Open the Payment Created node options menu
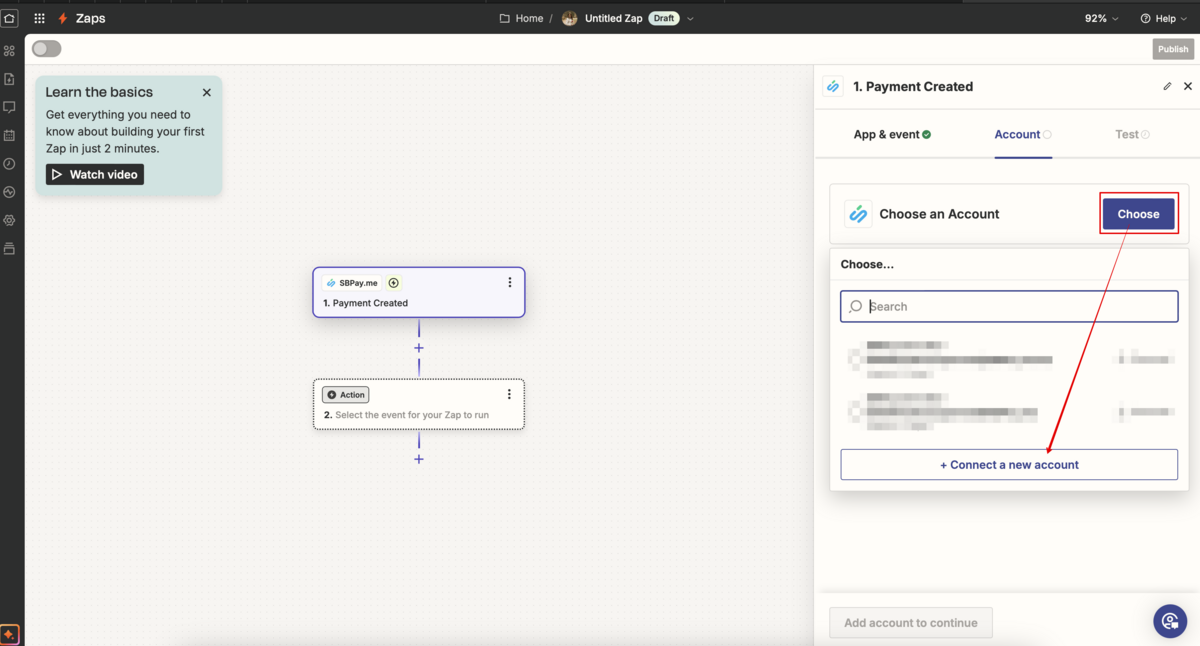1200x646 pixels. [x=510, y=283]
